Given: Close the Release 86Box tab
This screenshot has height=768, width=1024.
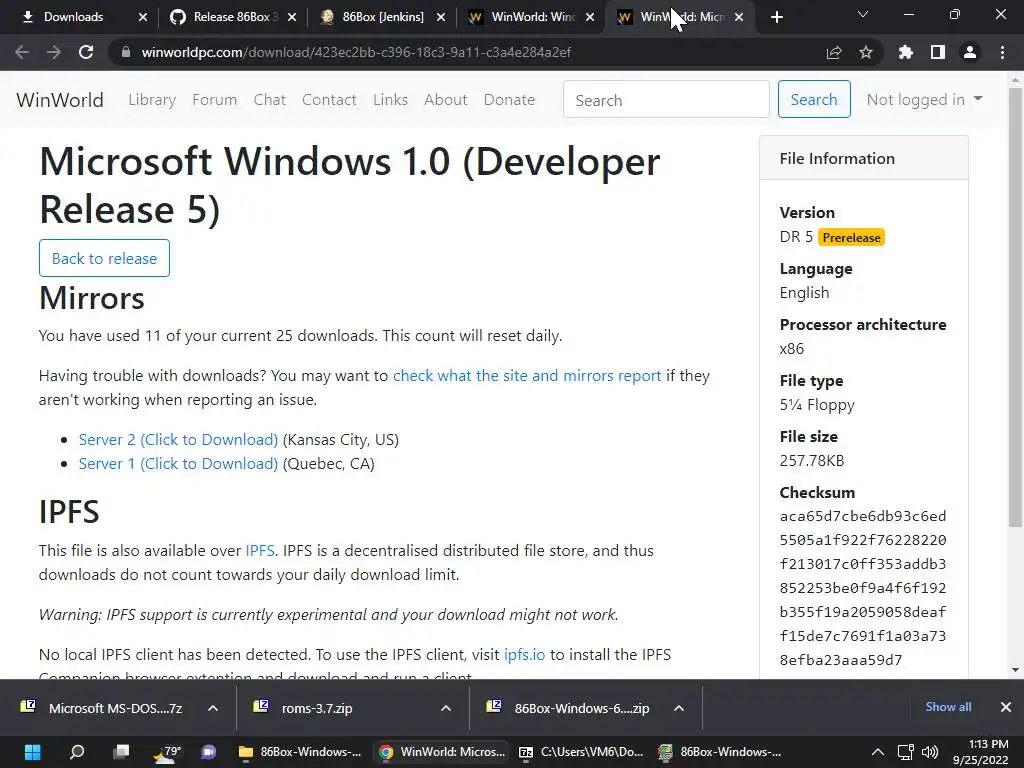Looking at the screenshot, I should [x=292, y=17].
